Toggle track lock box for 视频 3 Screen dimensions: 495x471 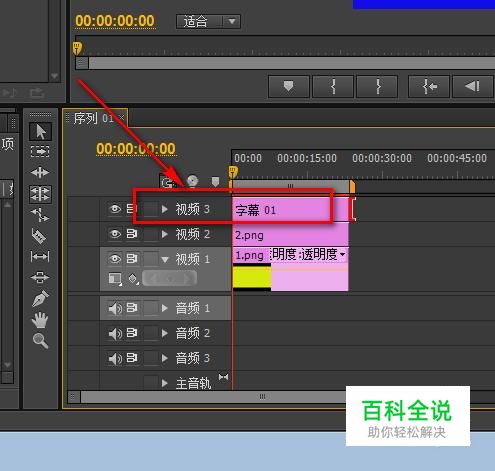tap(151, 209)
